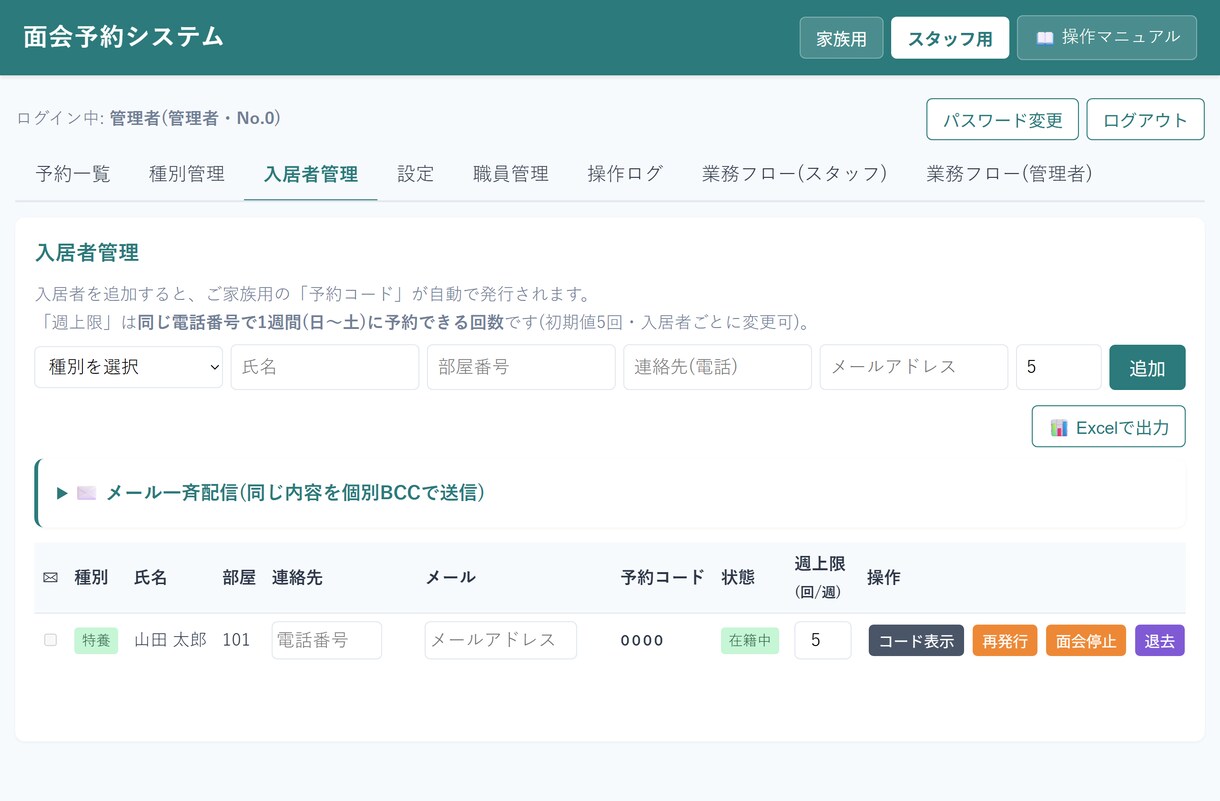Viewport: 1220px width, 801px height.
Task: Focus the 氏名 input field
Action: [x=325, y=367]
